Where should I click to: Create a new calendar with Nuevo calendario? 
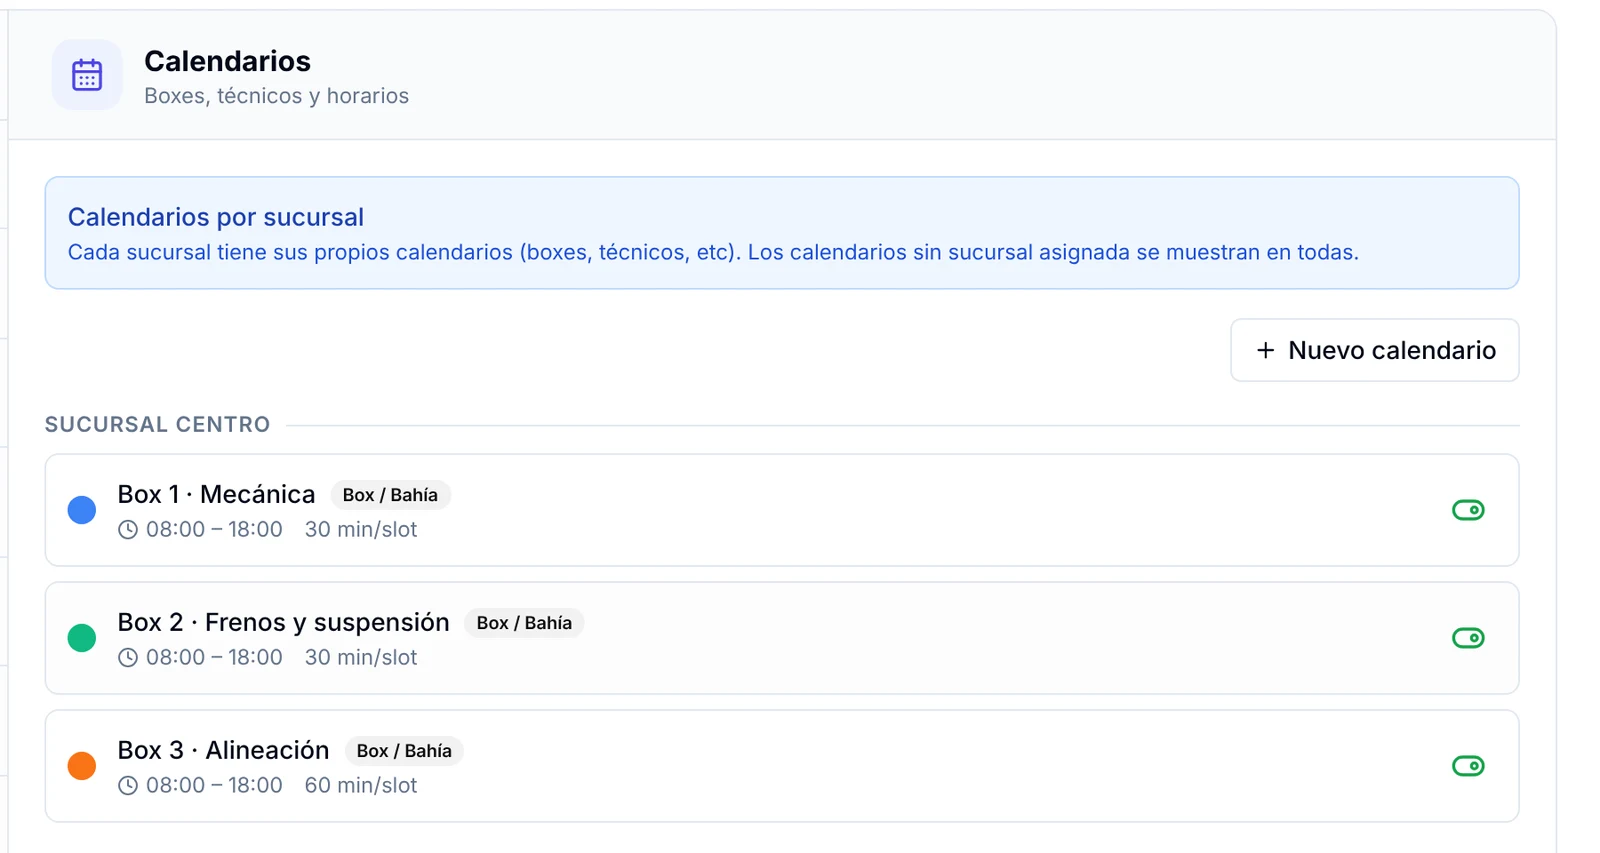coord(1375,350)
